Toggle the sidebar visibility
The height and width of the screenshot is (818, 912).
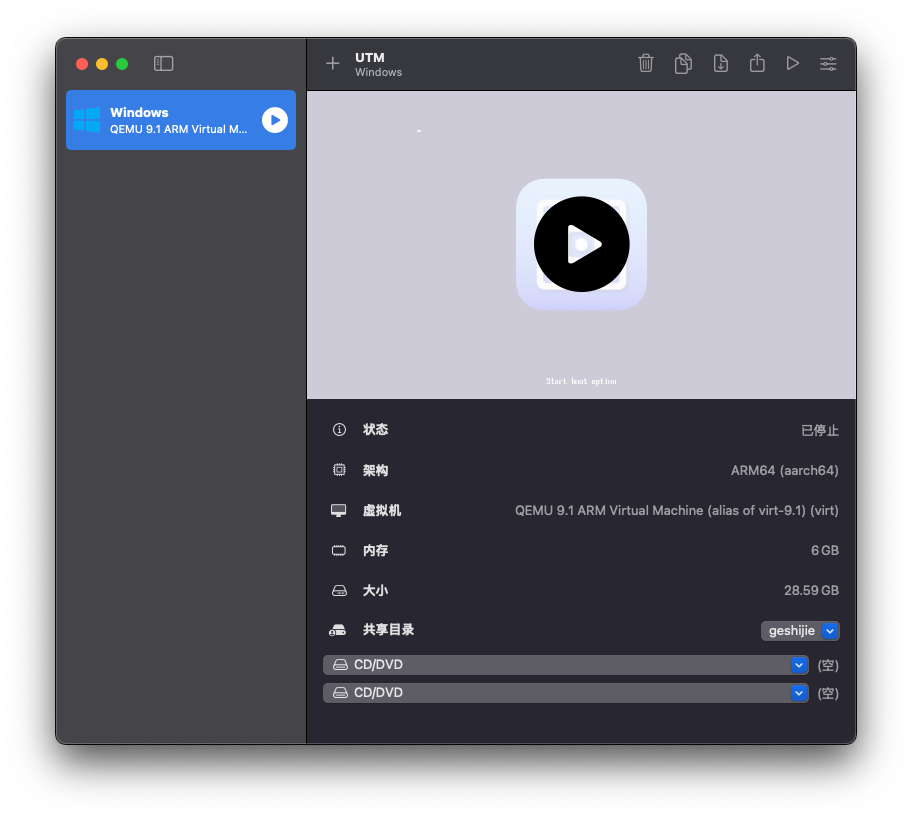(164, 64)
